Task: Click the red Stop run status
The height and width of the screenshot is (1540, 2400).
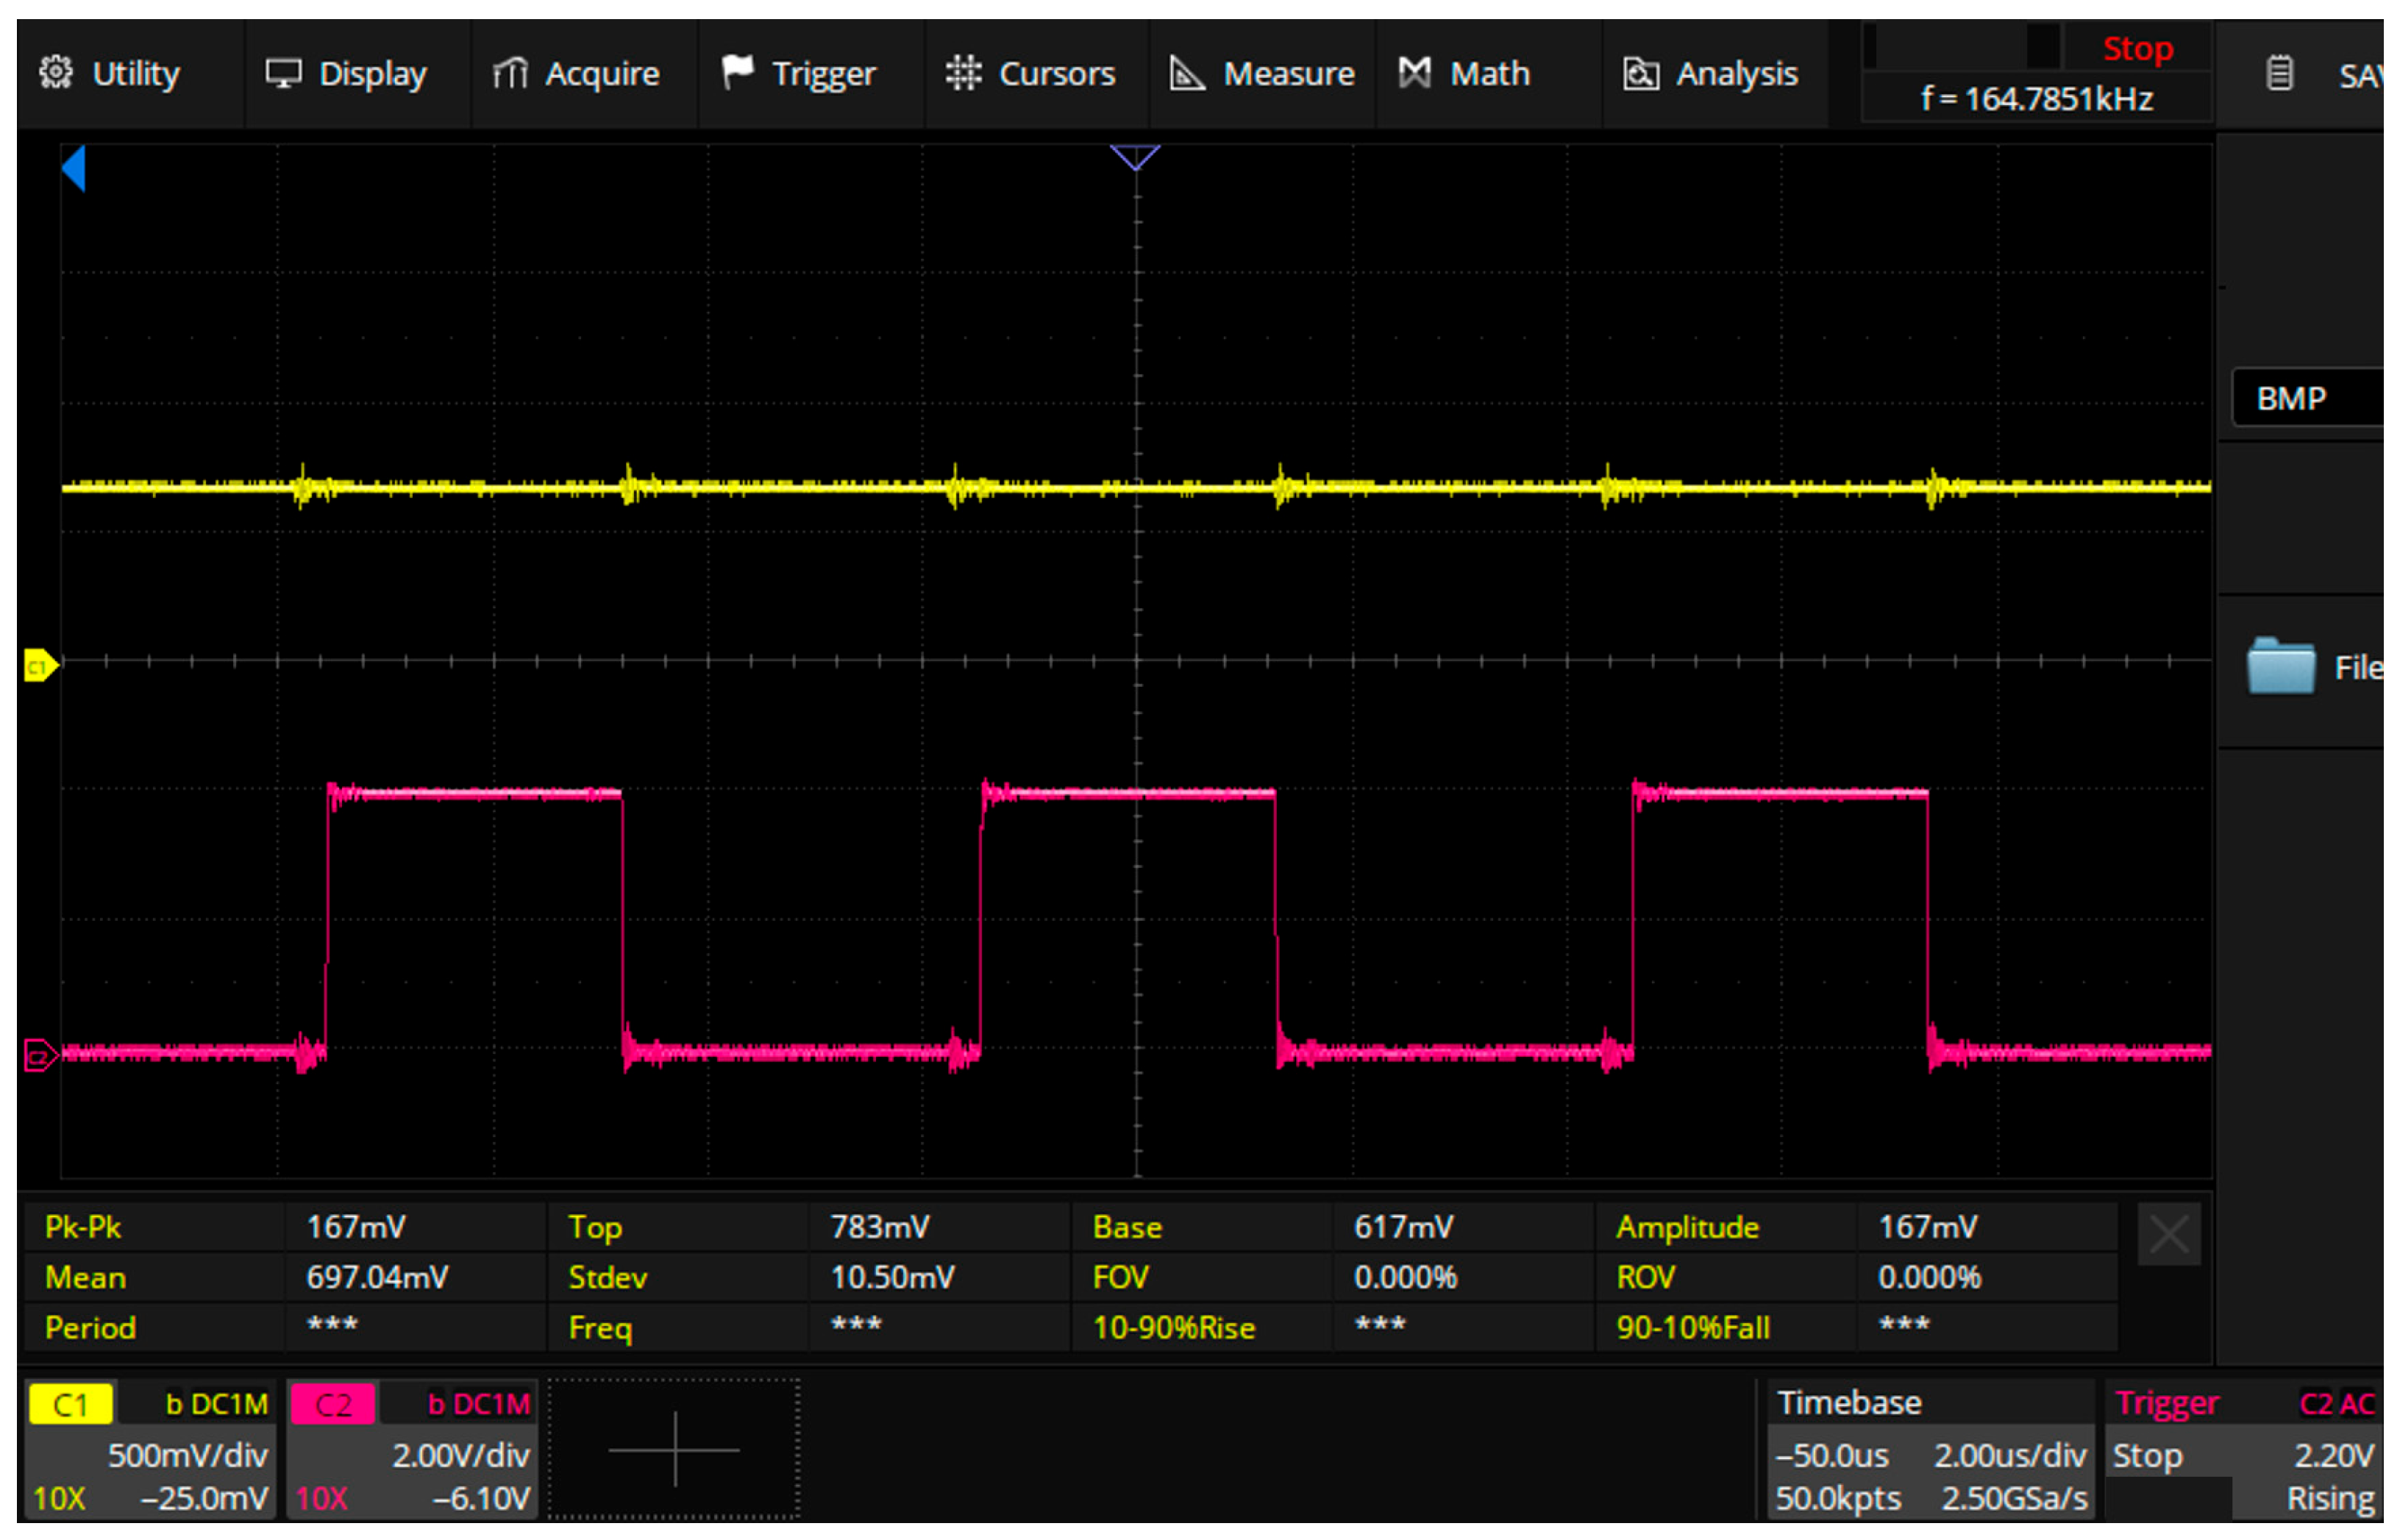Action: 2138,48
